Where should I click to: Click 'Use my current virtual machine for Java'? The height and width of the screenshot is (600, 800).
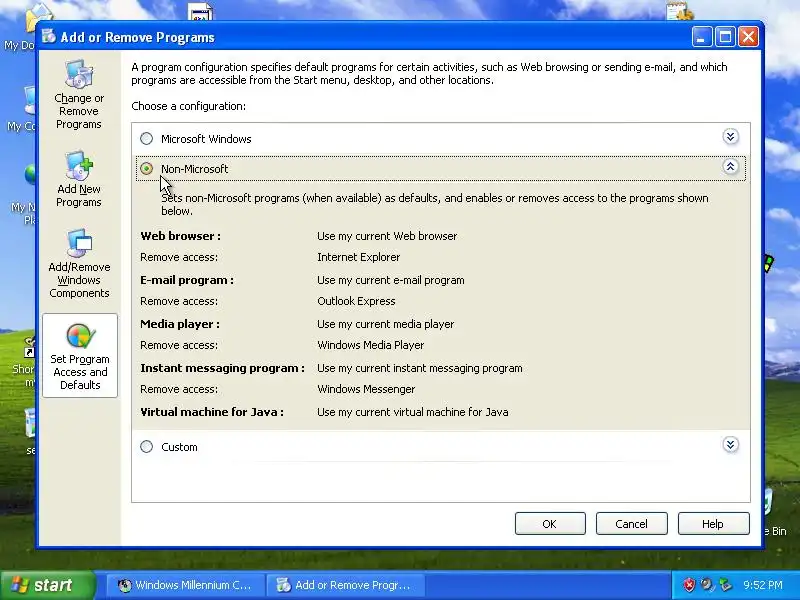click(413, 412)
